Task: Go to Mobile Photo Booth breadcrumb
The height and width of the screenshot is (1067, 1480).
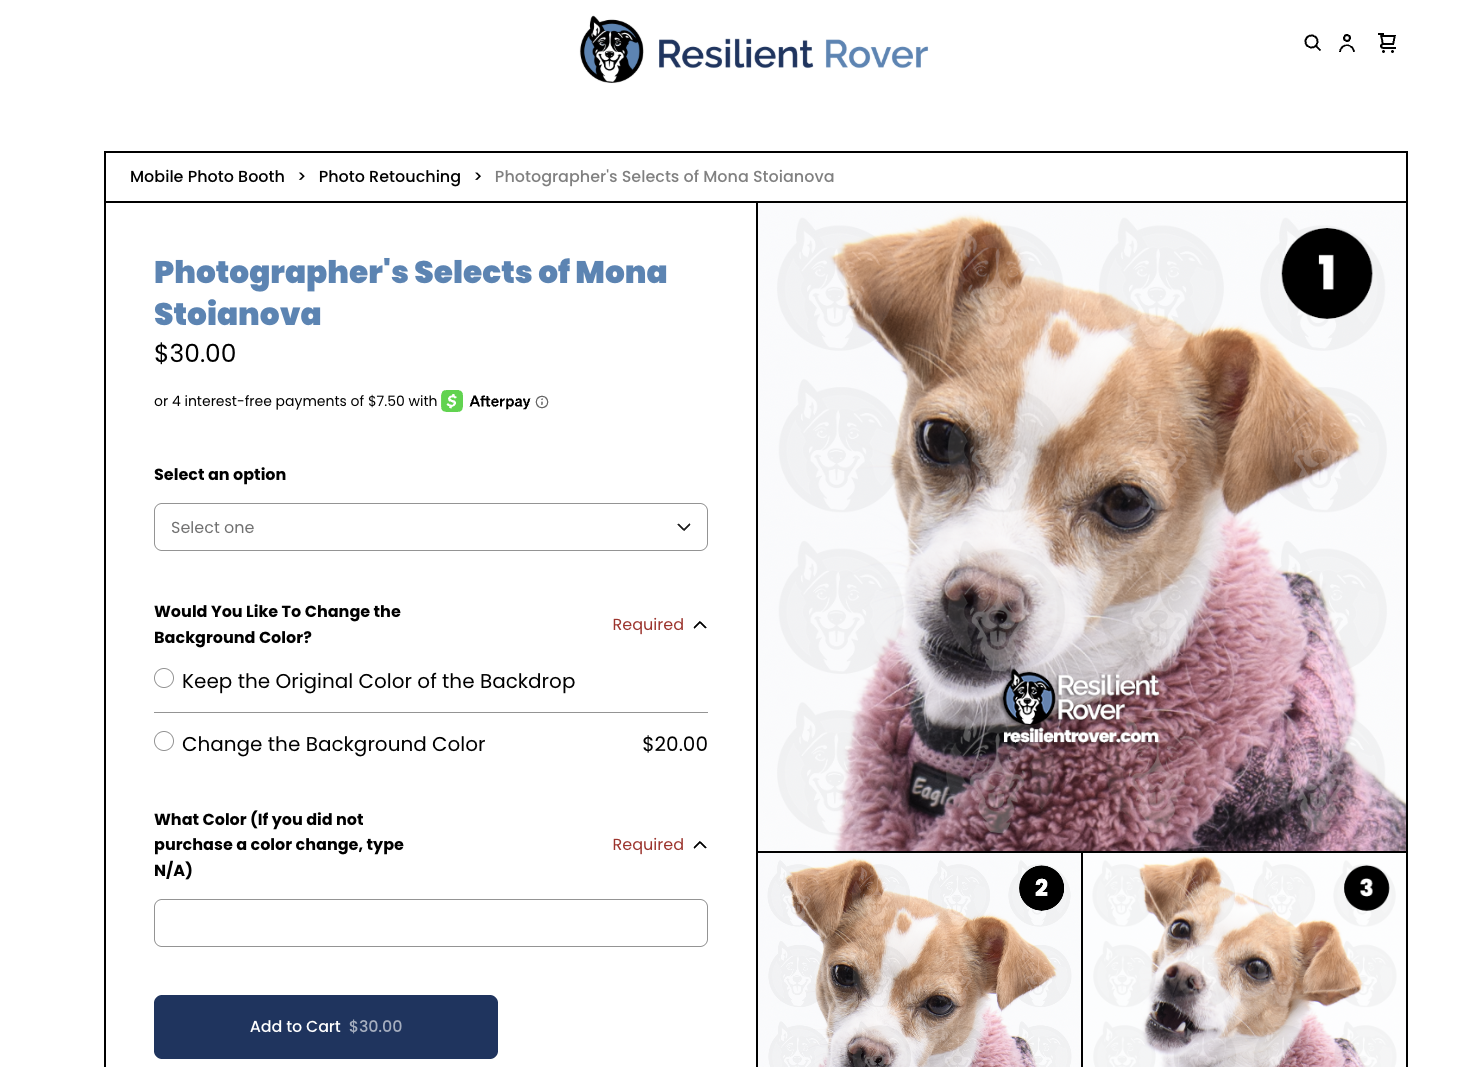Action: point(207,177)
